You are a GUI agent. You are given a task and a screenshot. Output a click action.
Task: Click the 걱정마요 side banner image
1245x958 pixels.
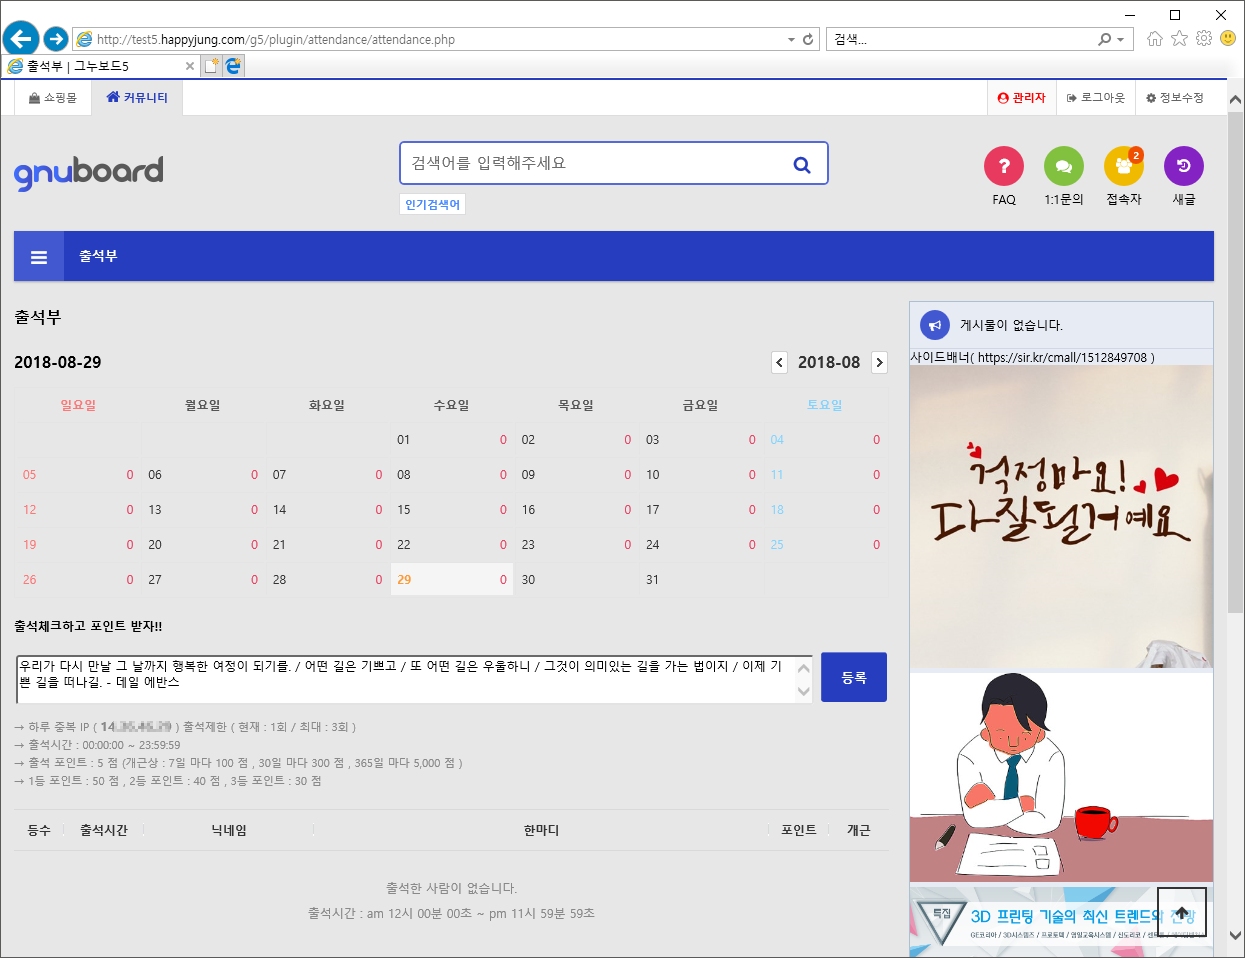pyautogui.click(x=1060, y=515)
